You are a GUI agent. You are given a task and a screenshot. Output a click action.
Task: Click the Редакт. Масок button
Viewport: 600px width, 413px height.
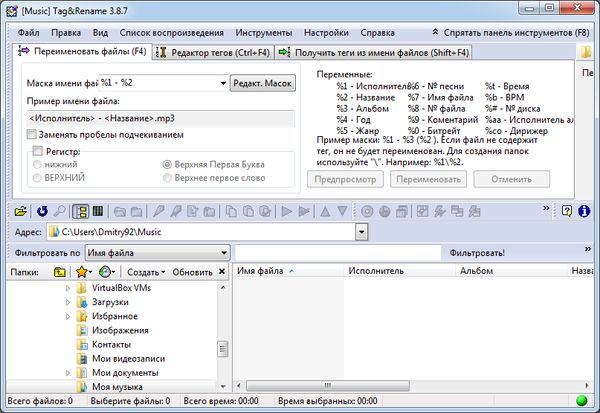[x=263, y=83]
